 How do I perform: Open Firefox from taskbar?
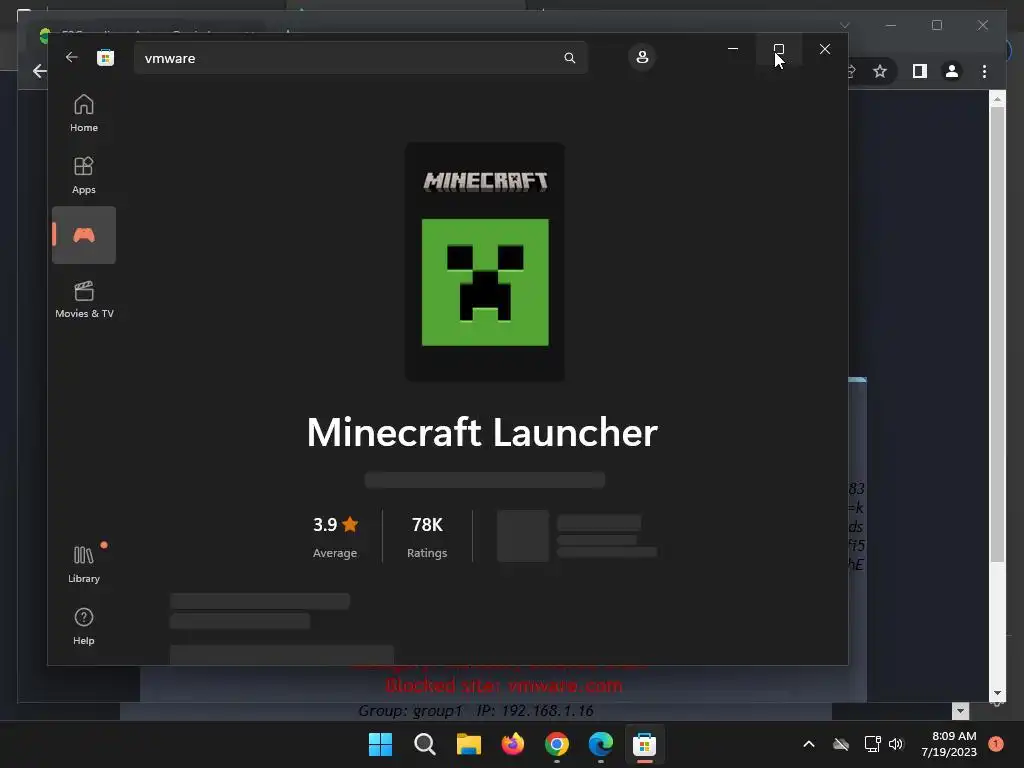click(513, 744)
